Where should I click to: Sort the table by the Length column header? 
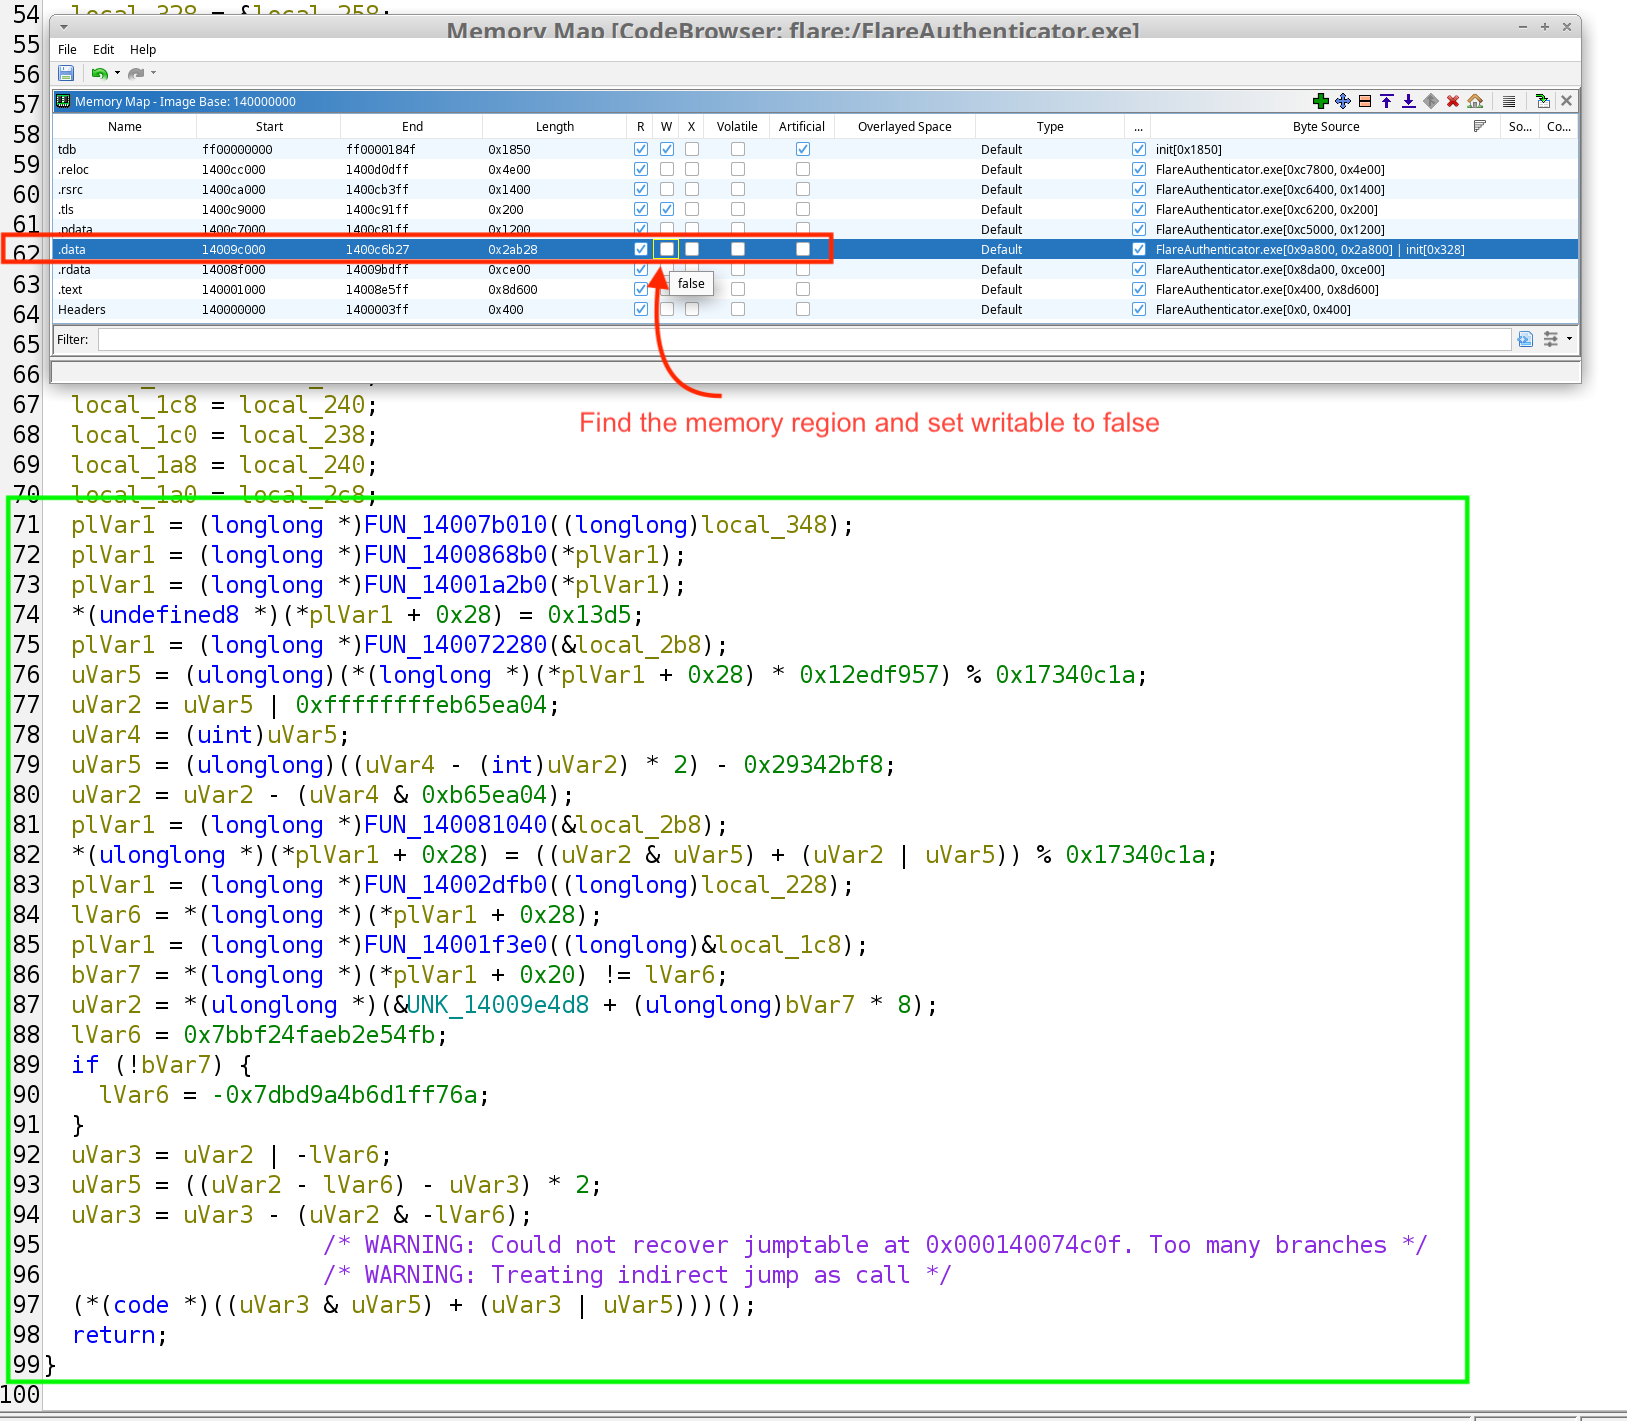(x=555, y=126)
